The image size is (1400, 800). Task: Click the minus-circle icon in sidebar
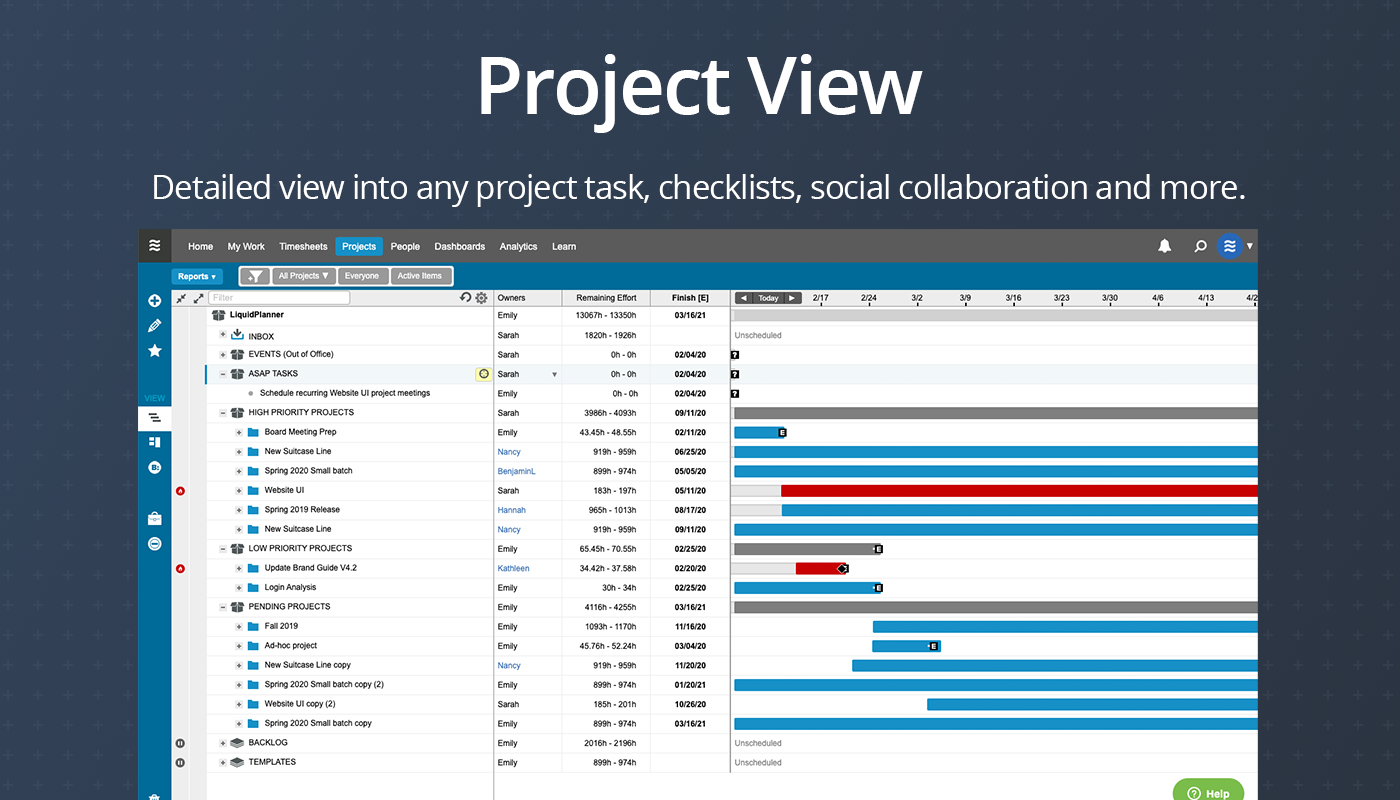click(x=154, y=544)
